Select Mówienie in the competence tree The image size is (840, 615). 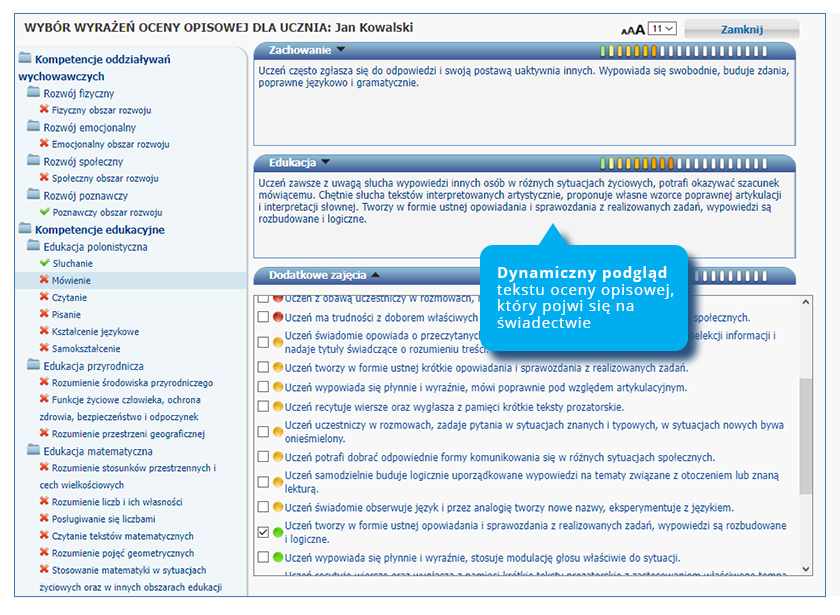tap(70, 280)
